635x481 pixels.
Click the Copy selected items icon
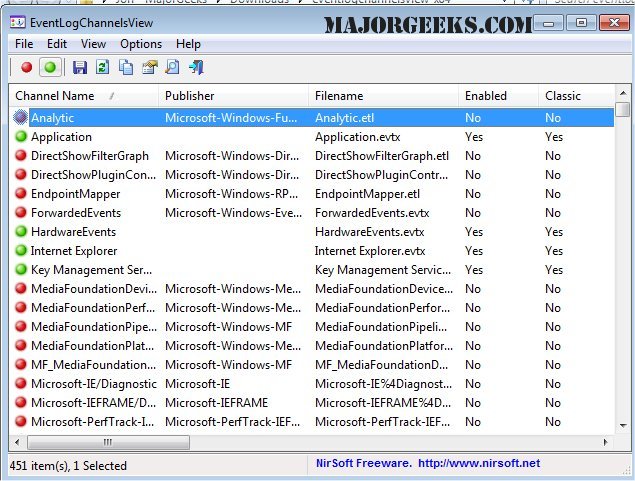click(126, 67)
